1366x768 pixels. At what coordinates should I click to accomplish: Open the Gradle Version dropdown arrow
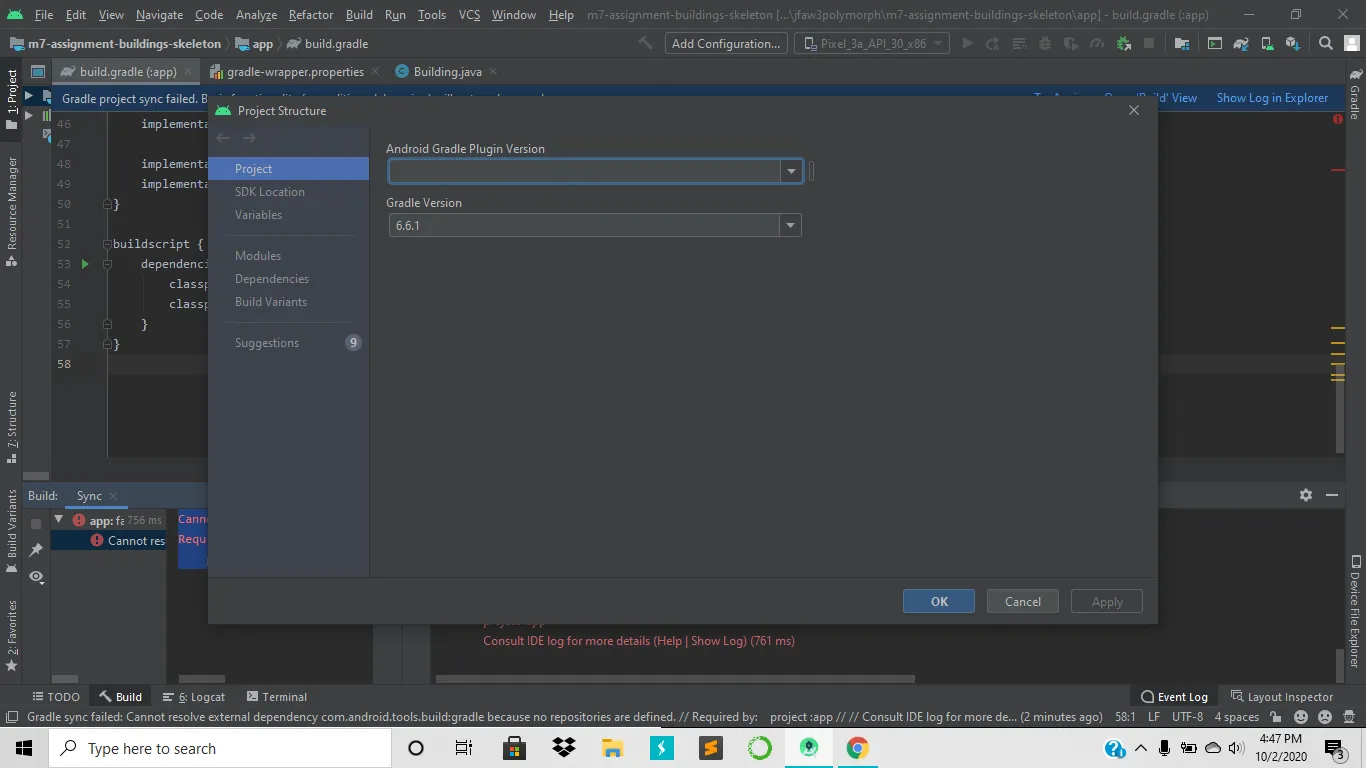point(791,225)
